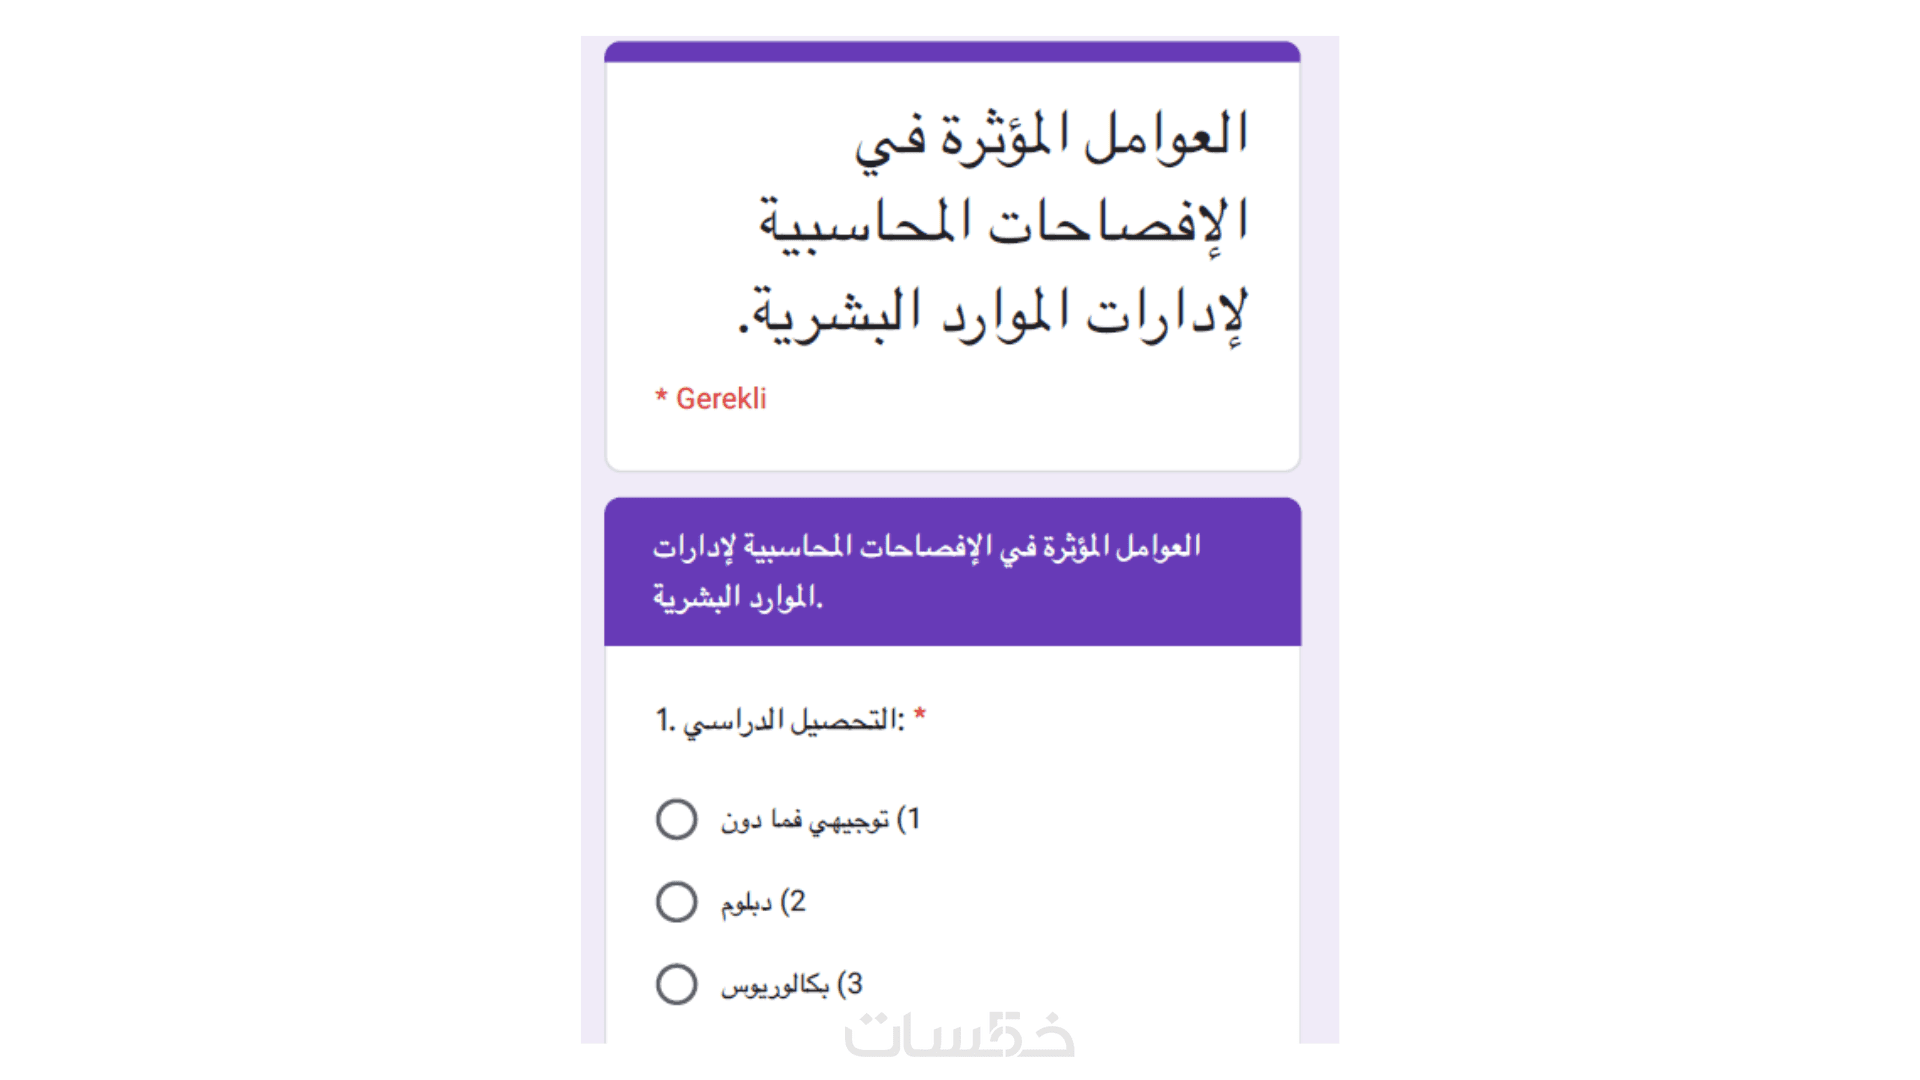Click the question title التحصيل الدراسي

click(793, 720)
